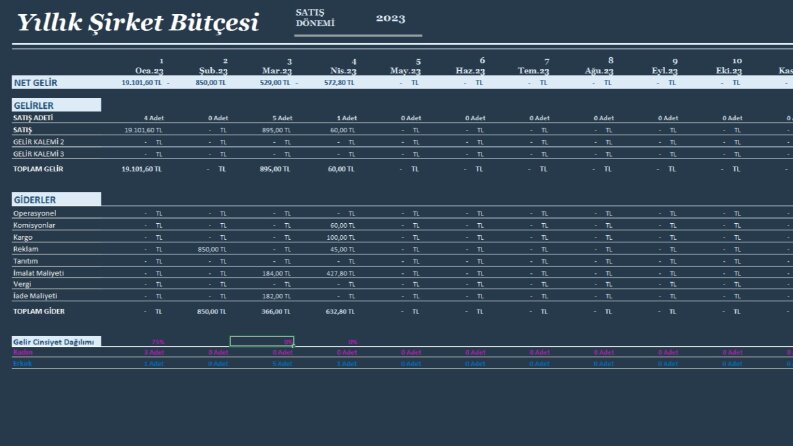
Task: Select the 'Oca.23' column header
Action: click(149, 71)
